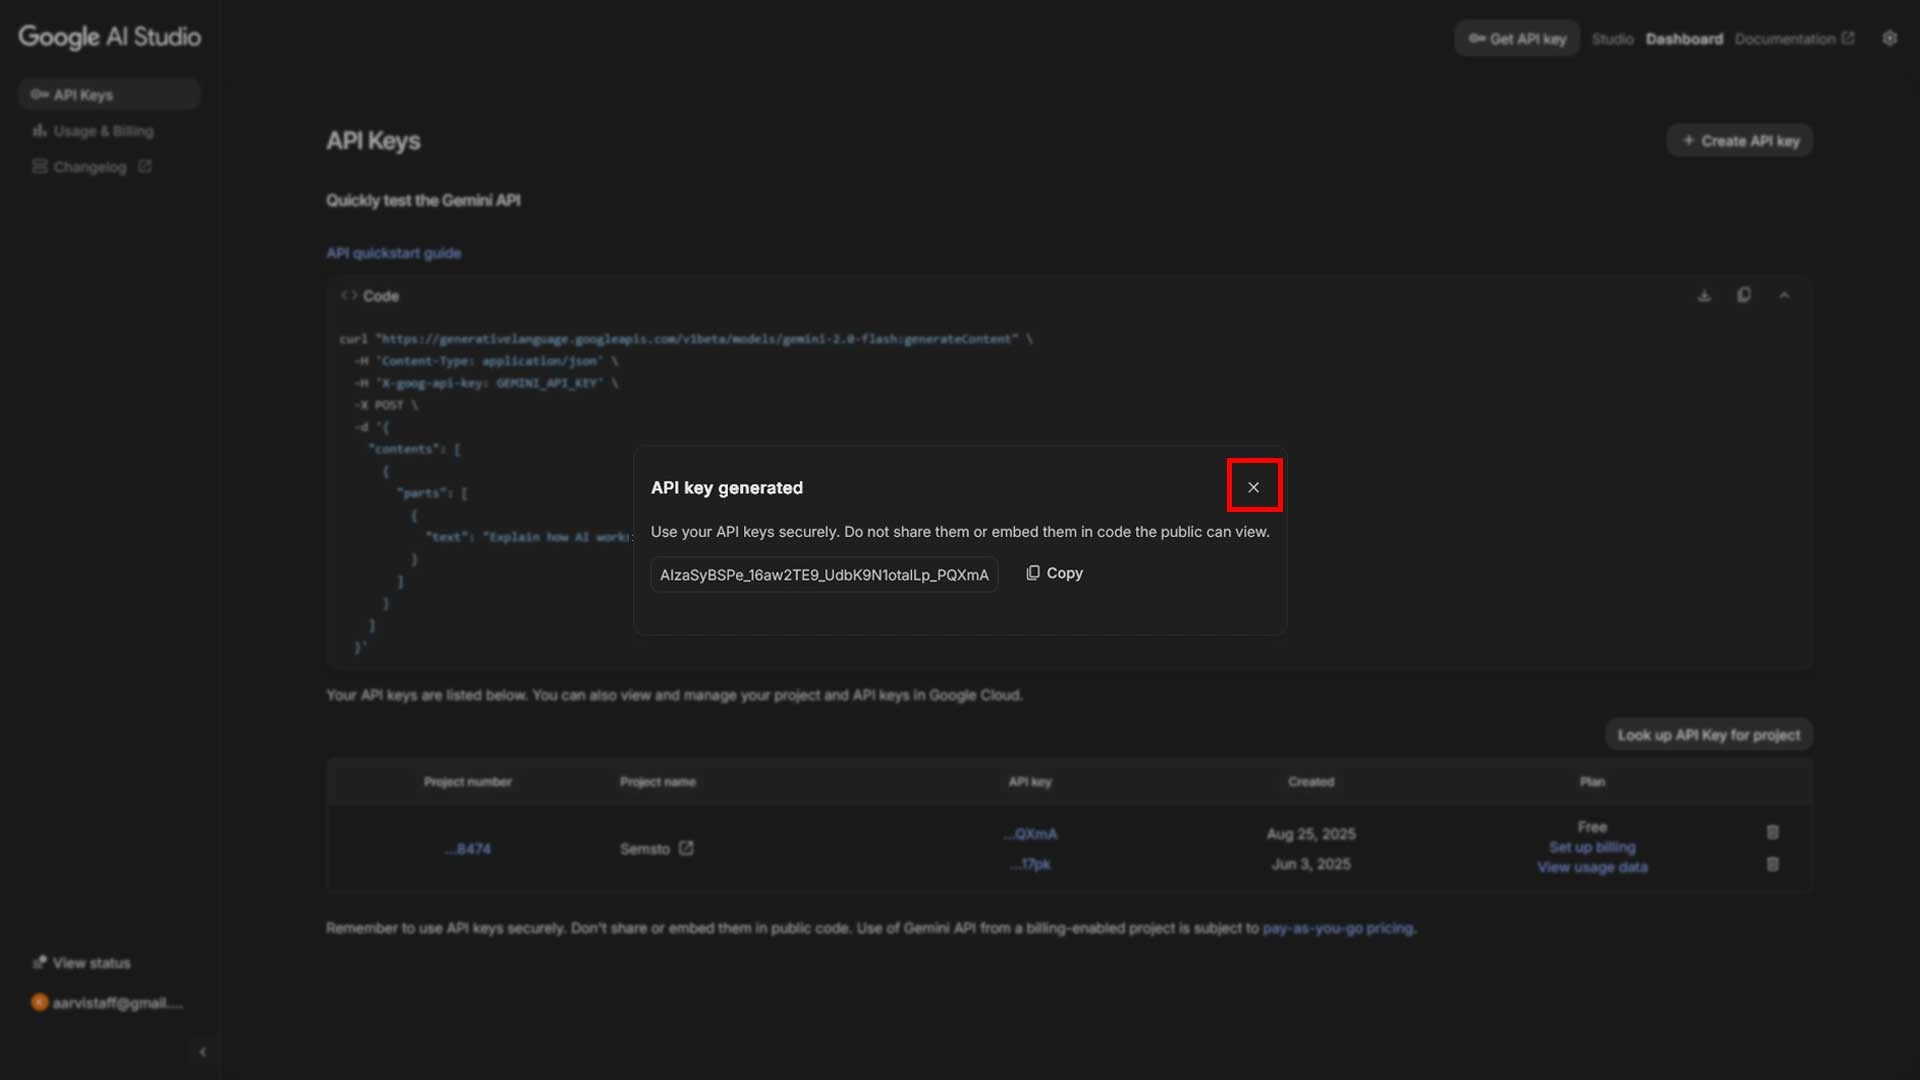Click the Created column header
This screenshot has height=1080, width=1920.
point(1311,782)
